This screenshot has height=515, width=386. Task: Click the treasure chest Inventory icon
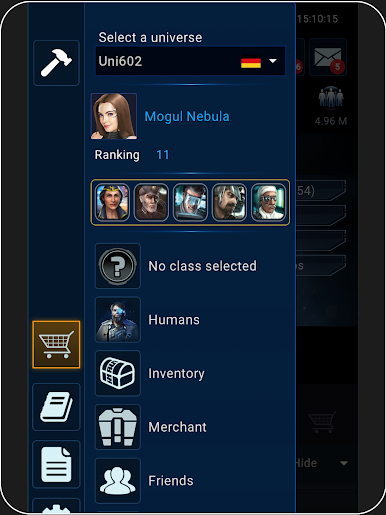click(118, 373)
